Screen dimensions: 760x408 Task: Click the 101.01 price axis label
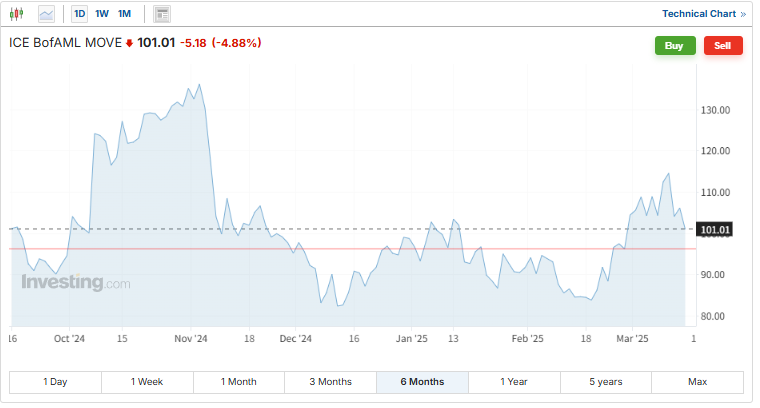pos(714,230)
